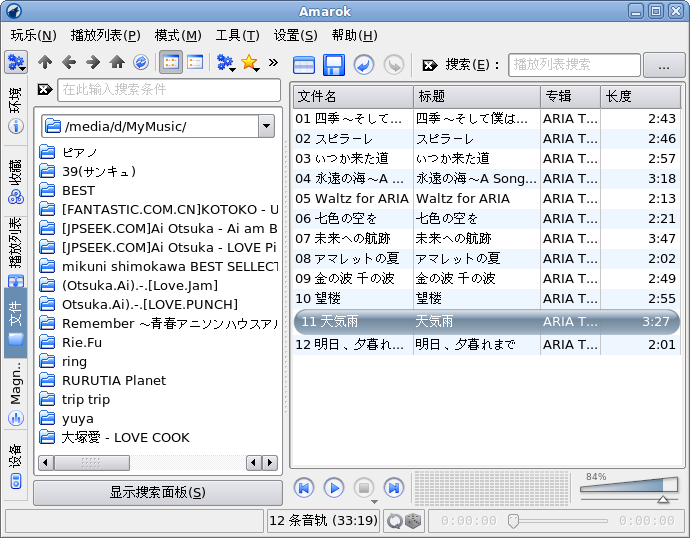The image size is (690, 538).
Task: Sort playlist by 长度 column header
Action: point(641,96)
